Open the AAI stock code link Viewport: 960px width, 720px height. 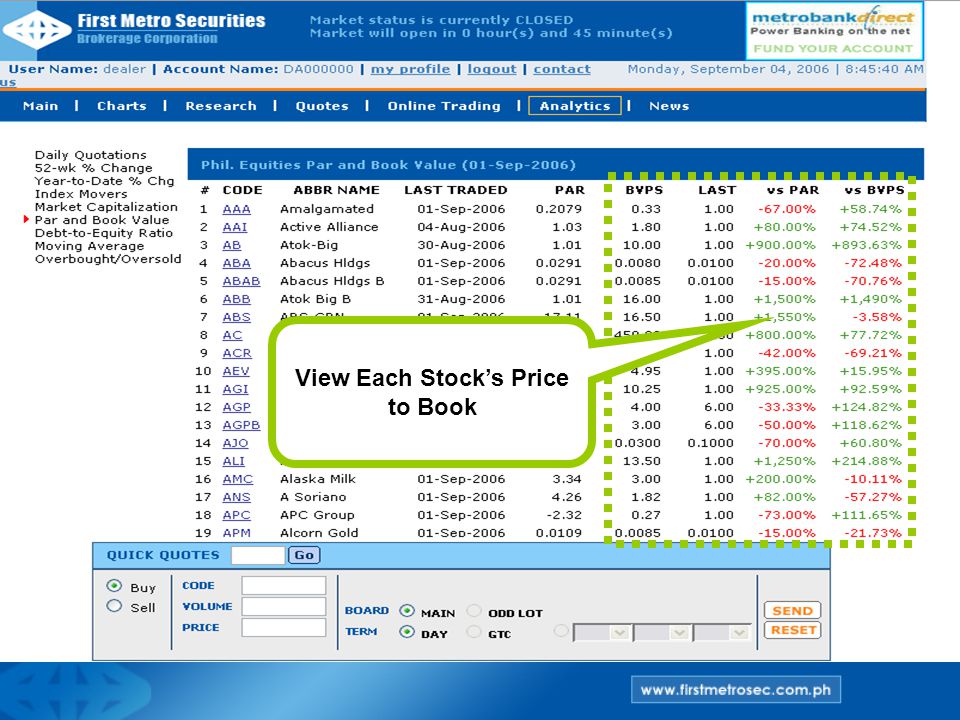coord(234,227)
